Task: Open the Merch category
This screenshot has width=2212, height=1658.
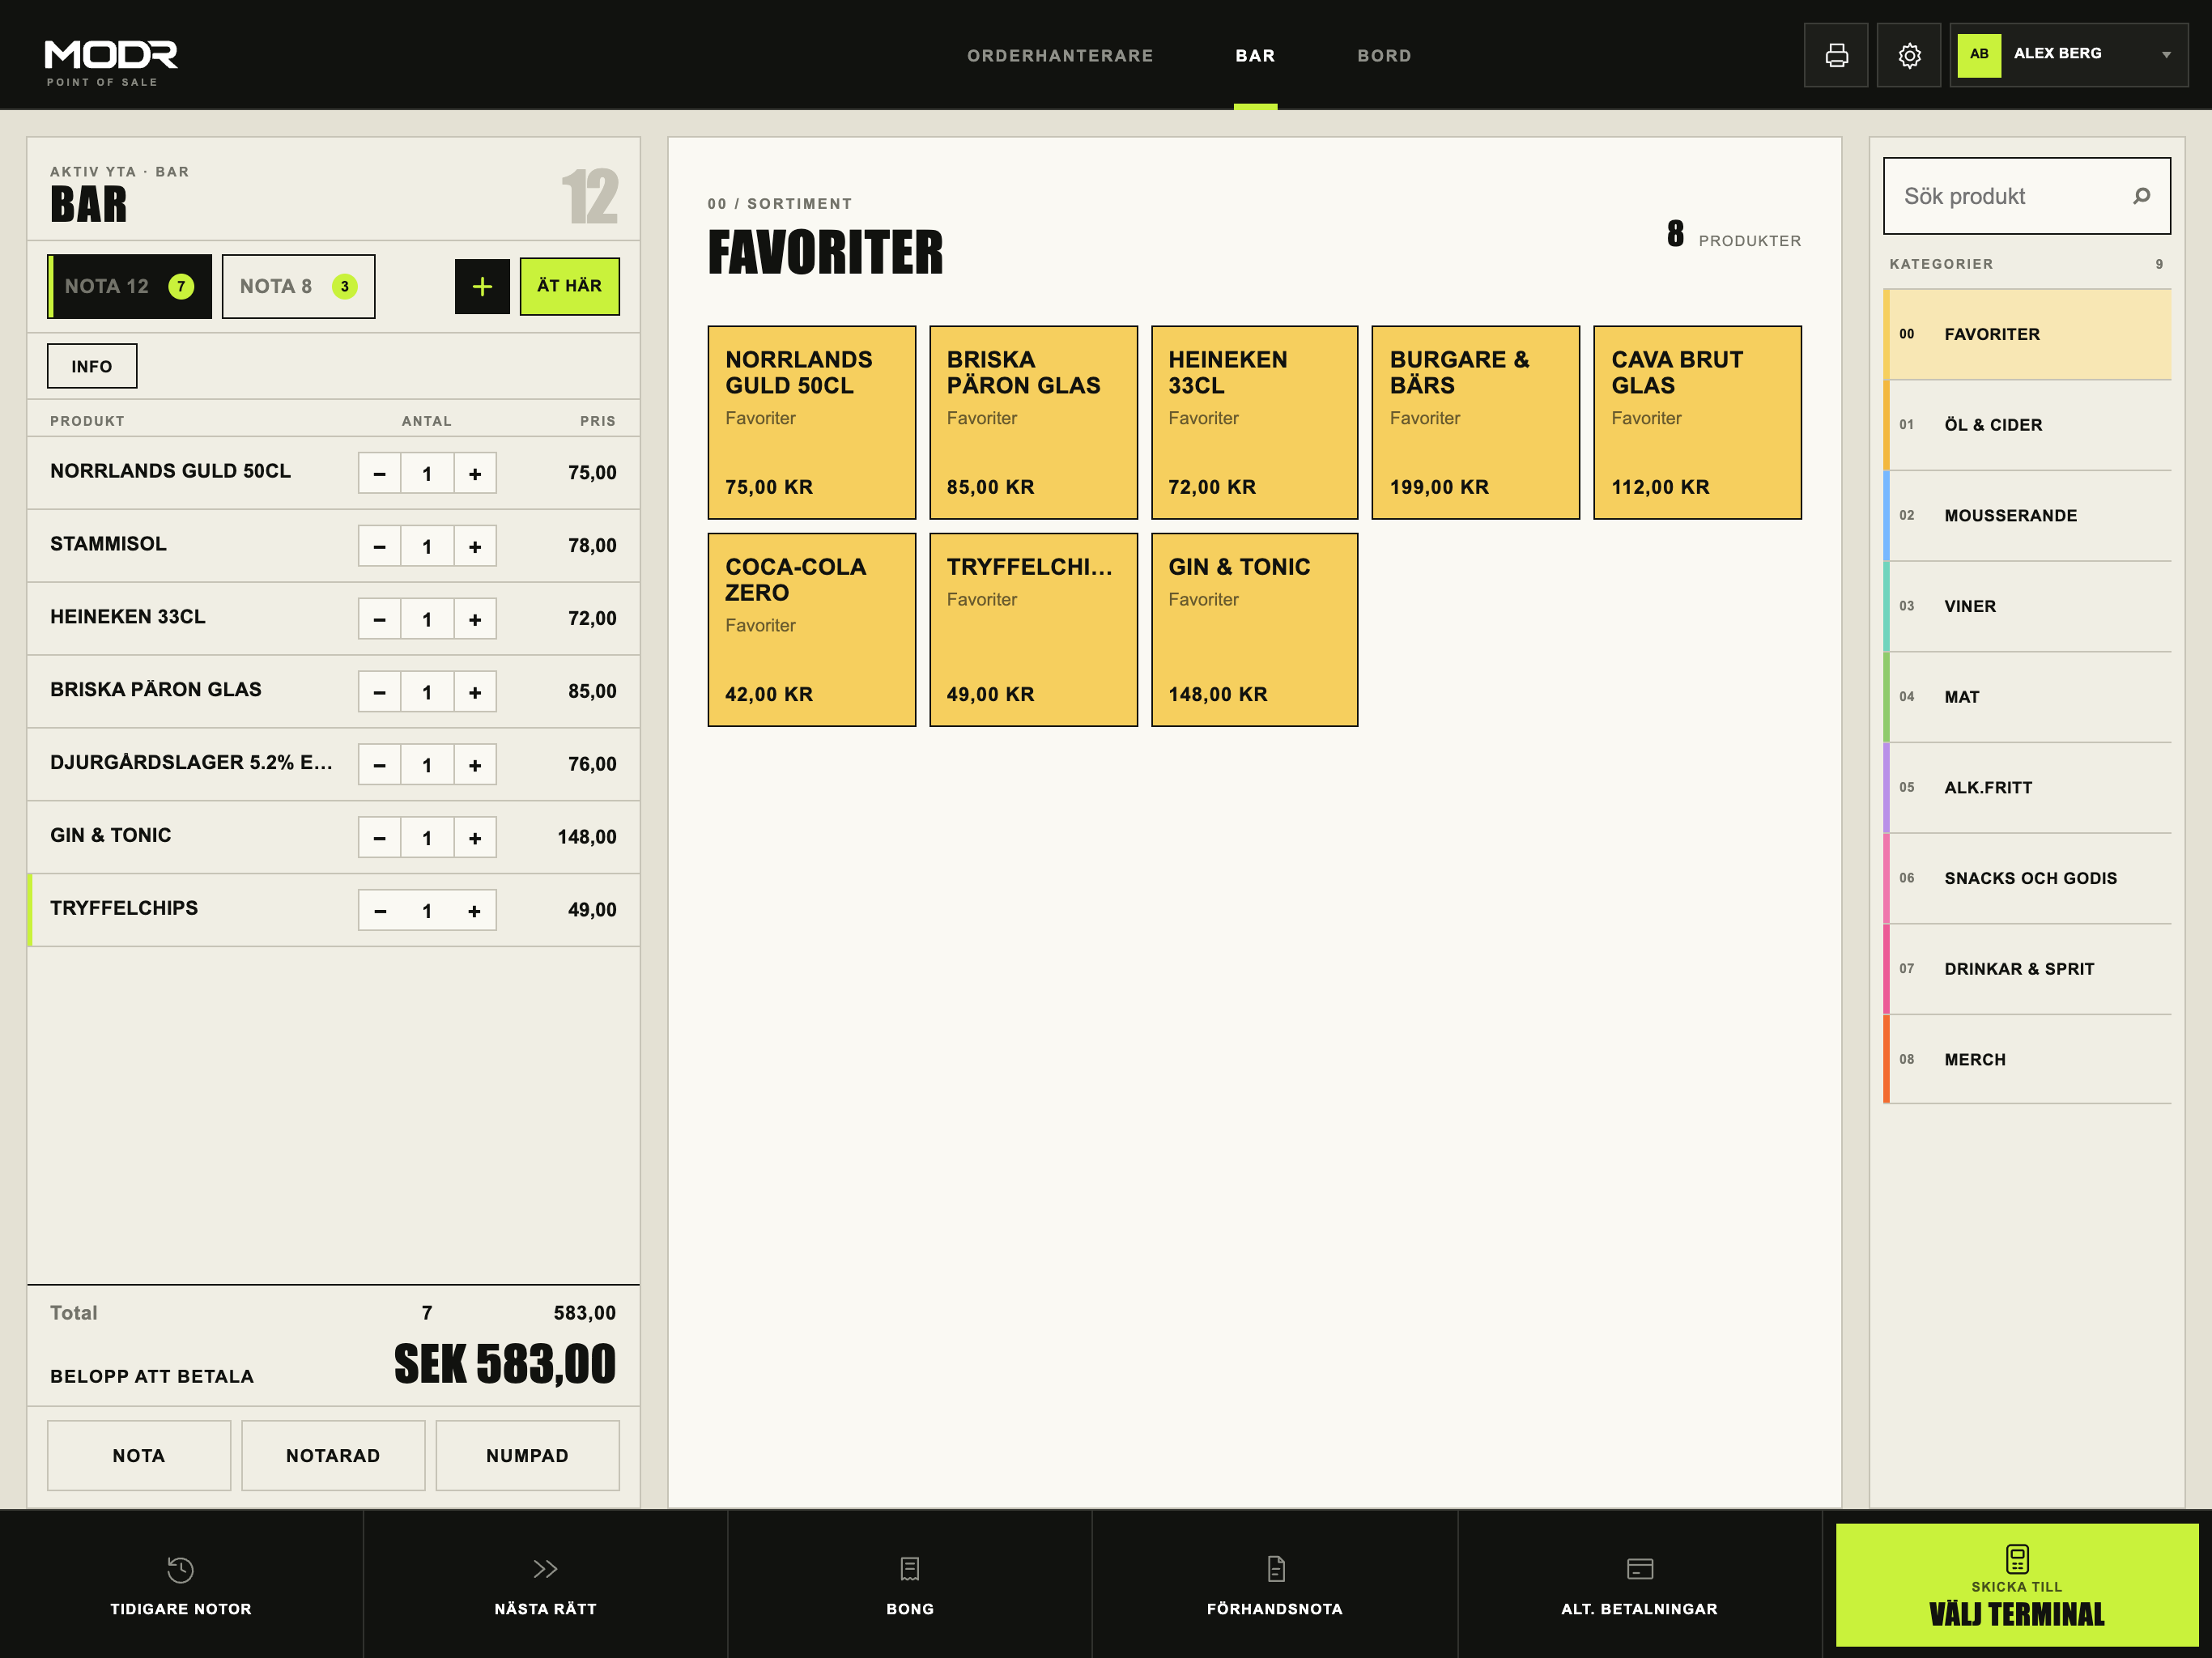Action: click(2027, 1060)
